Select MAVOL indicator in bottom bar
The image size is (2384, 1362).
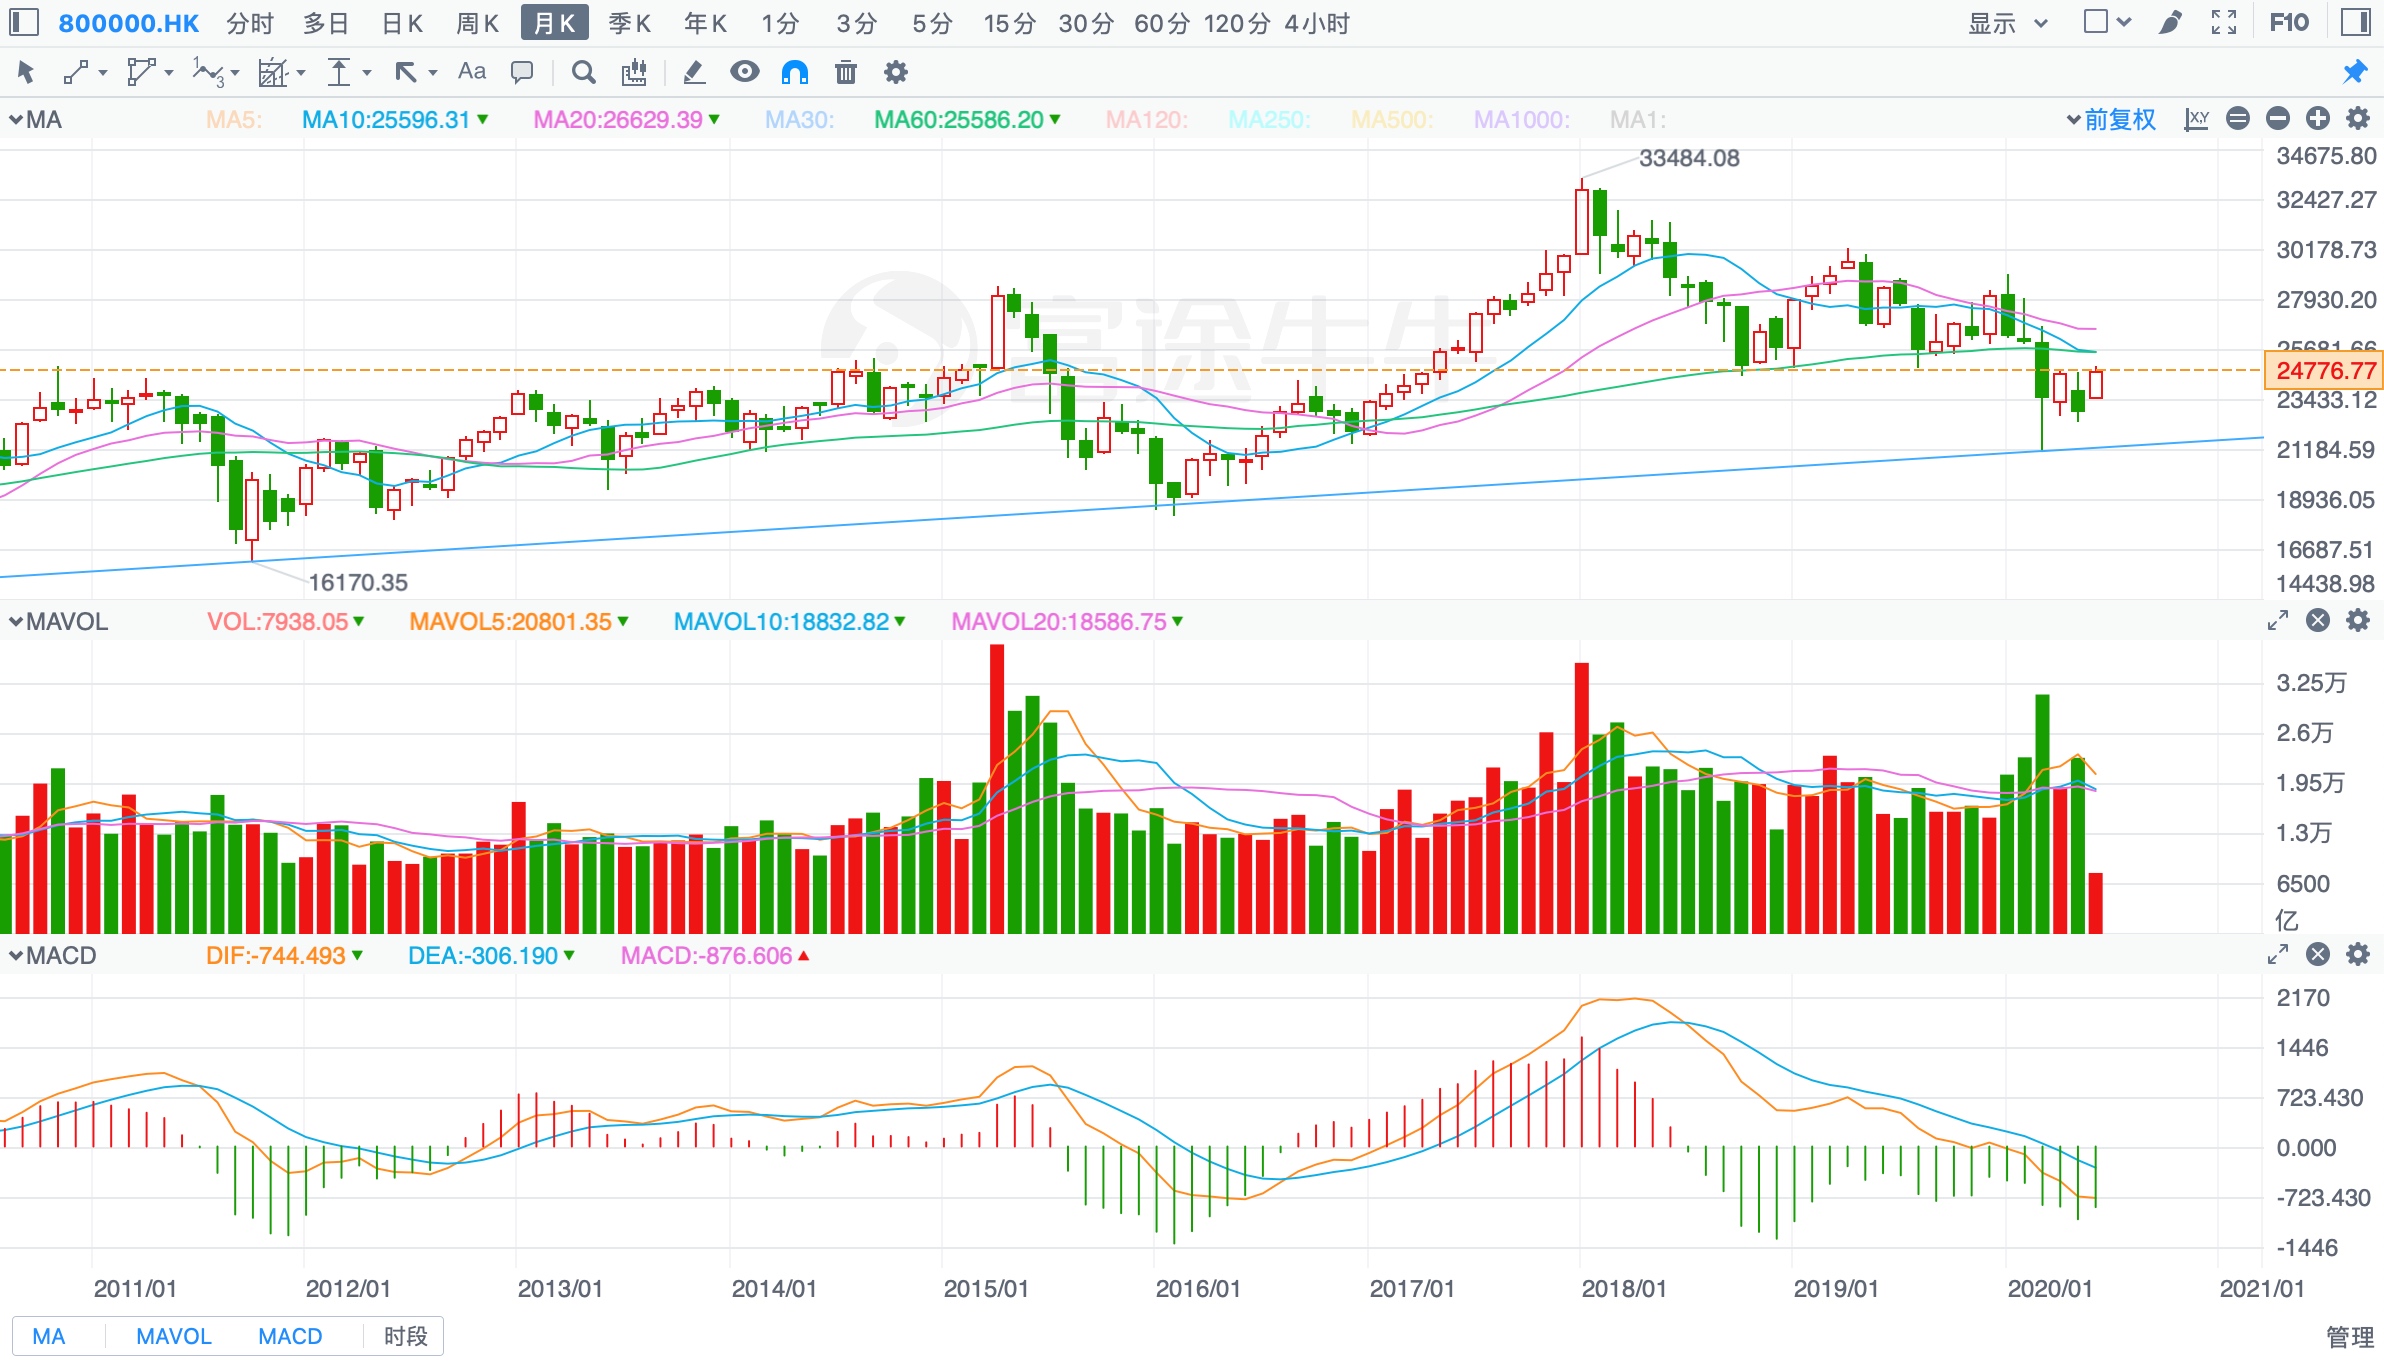point(174,1336)
